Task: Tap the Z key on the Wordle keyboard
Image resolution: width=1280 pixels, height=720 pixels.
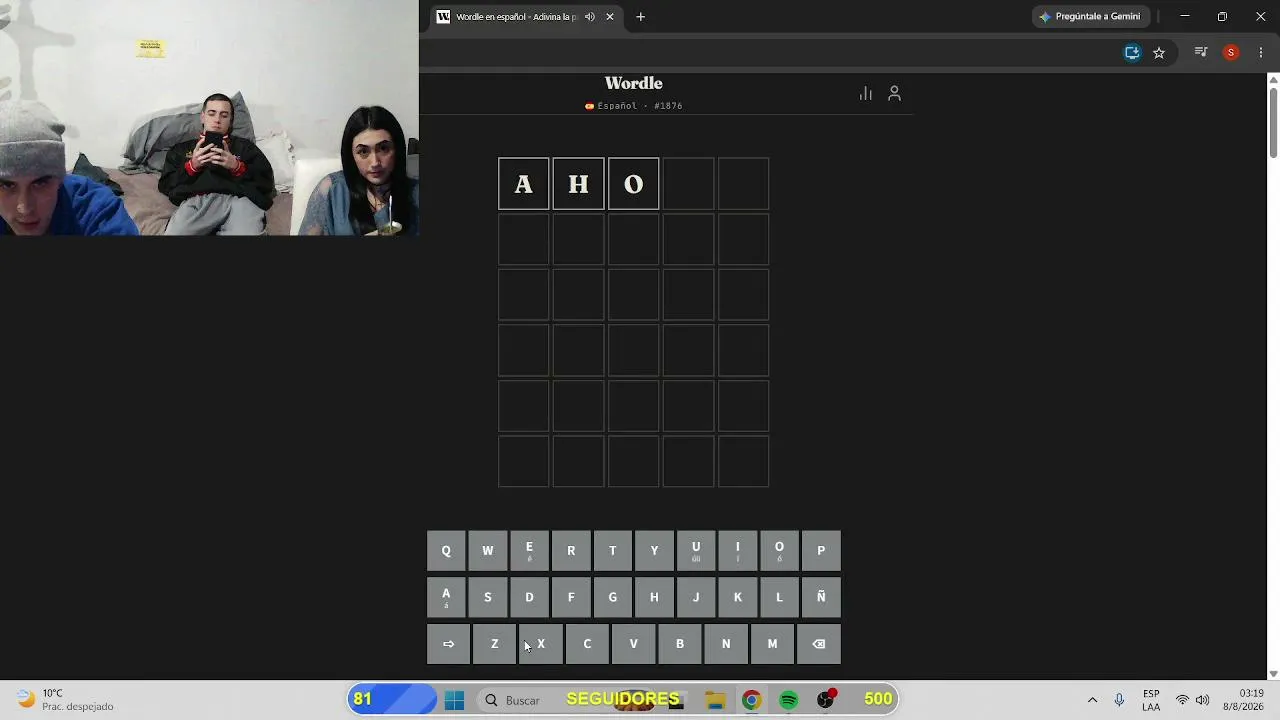Action: 494,644
